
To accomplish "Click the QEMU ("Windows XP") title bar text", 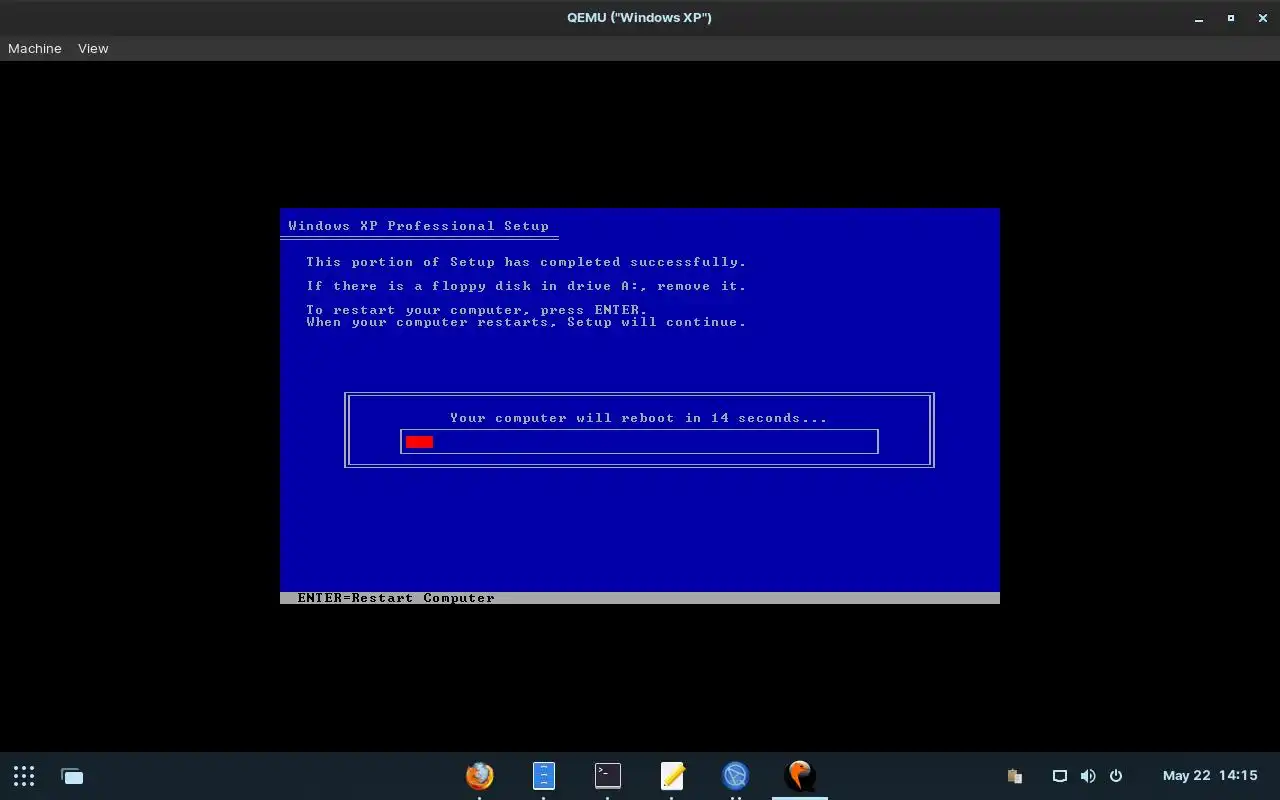I will pyautogui.click(x=640, y=18).
